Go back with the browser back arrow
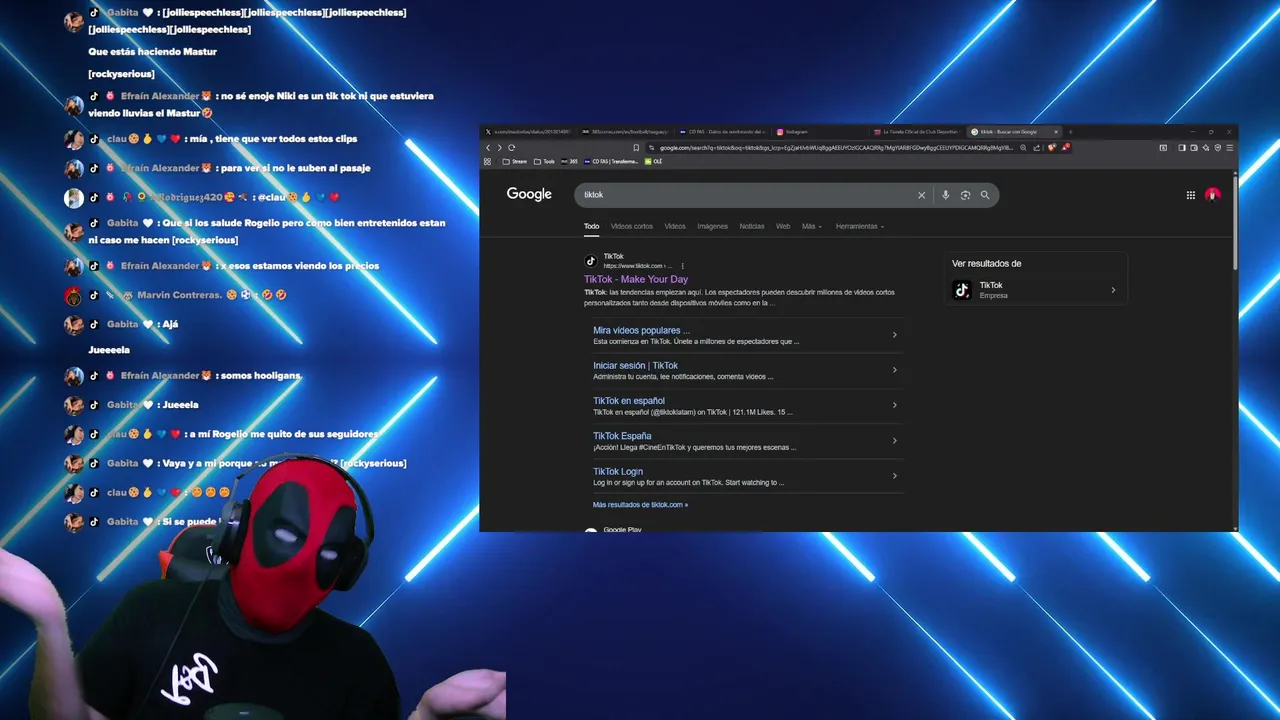This screenshot has width=1280, height=720. pyautogui.click(x=488, y=147)
